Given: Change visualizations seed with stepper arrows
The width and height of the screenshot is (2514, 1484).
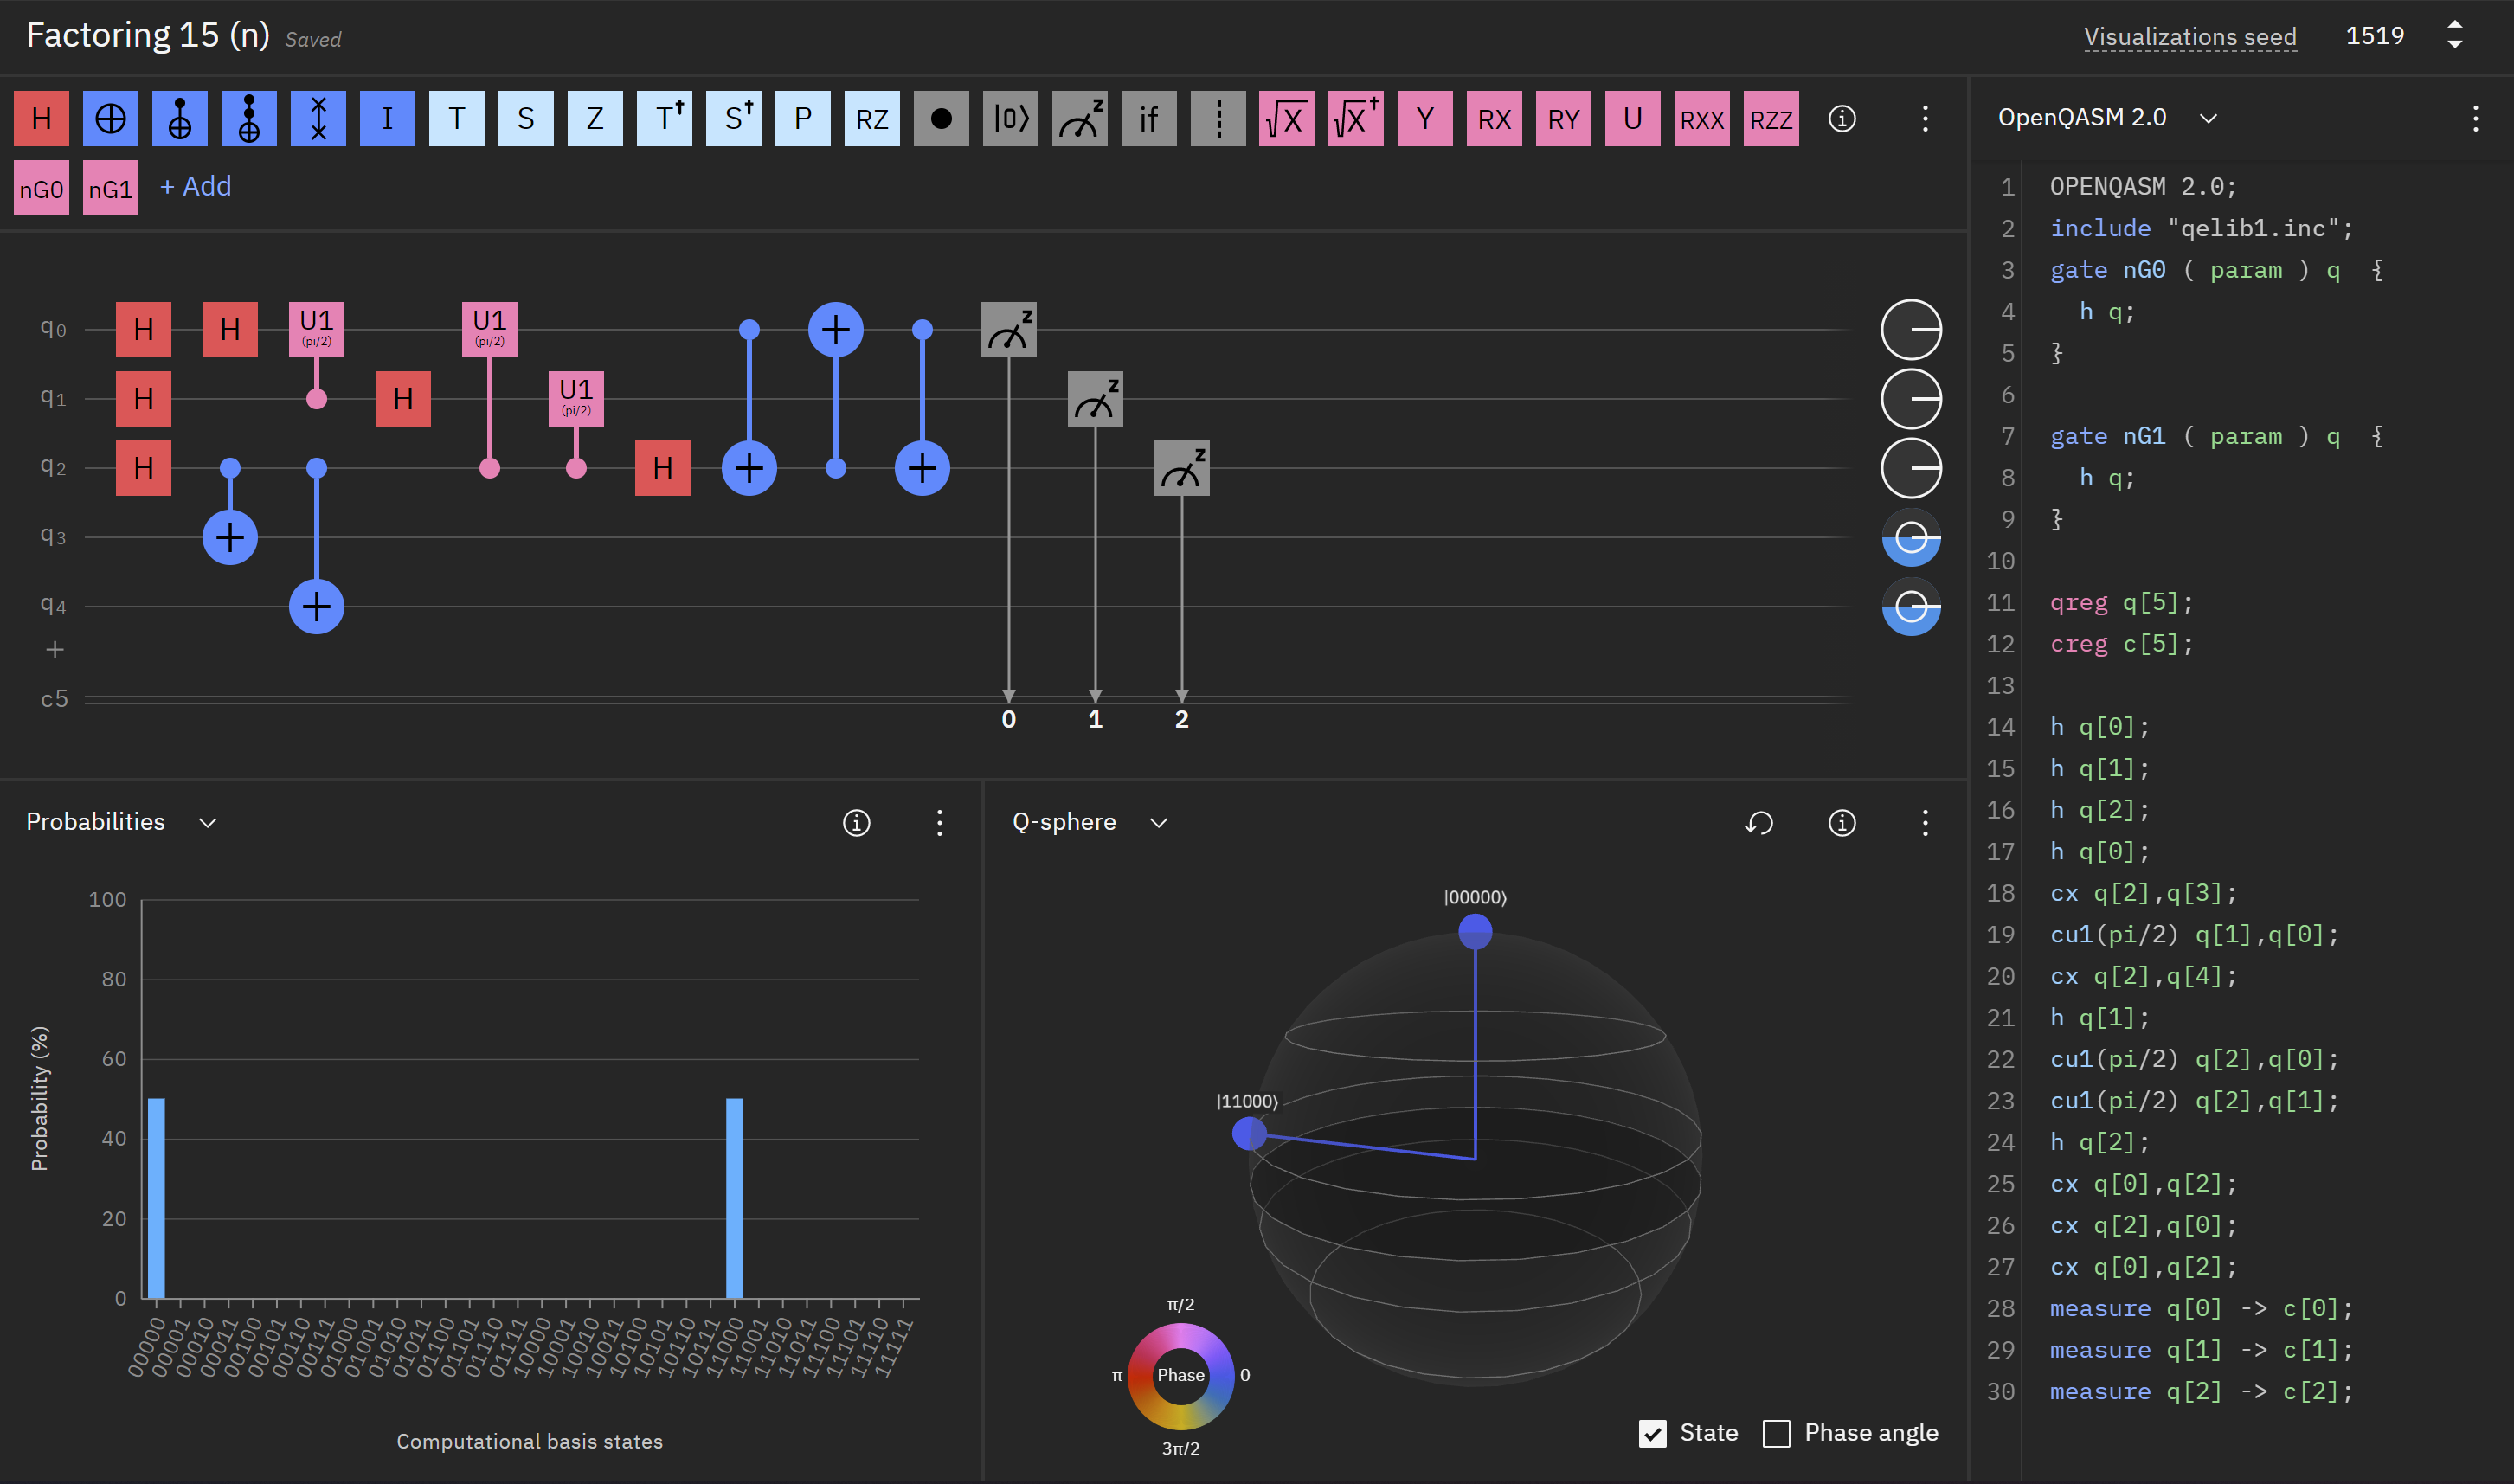Looking at the screenshot, I should 2455,35.
